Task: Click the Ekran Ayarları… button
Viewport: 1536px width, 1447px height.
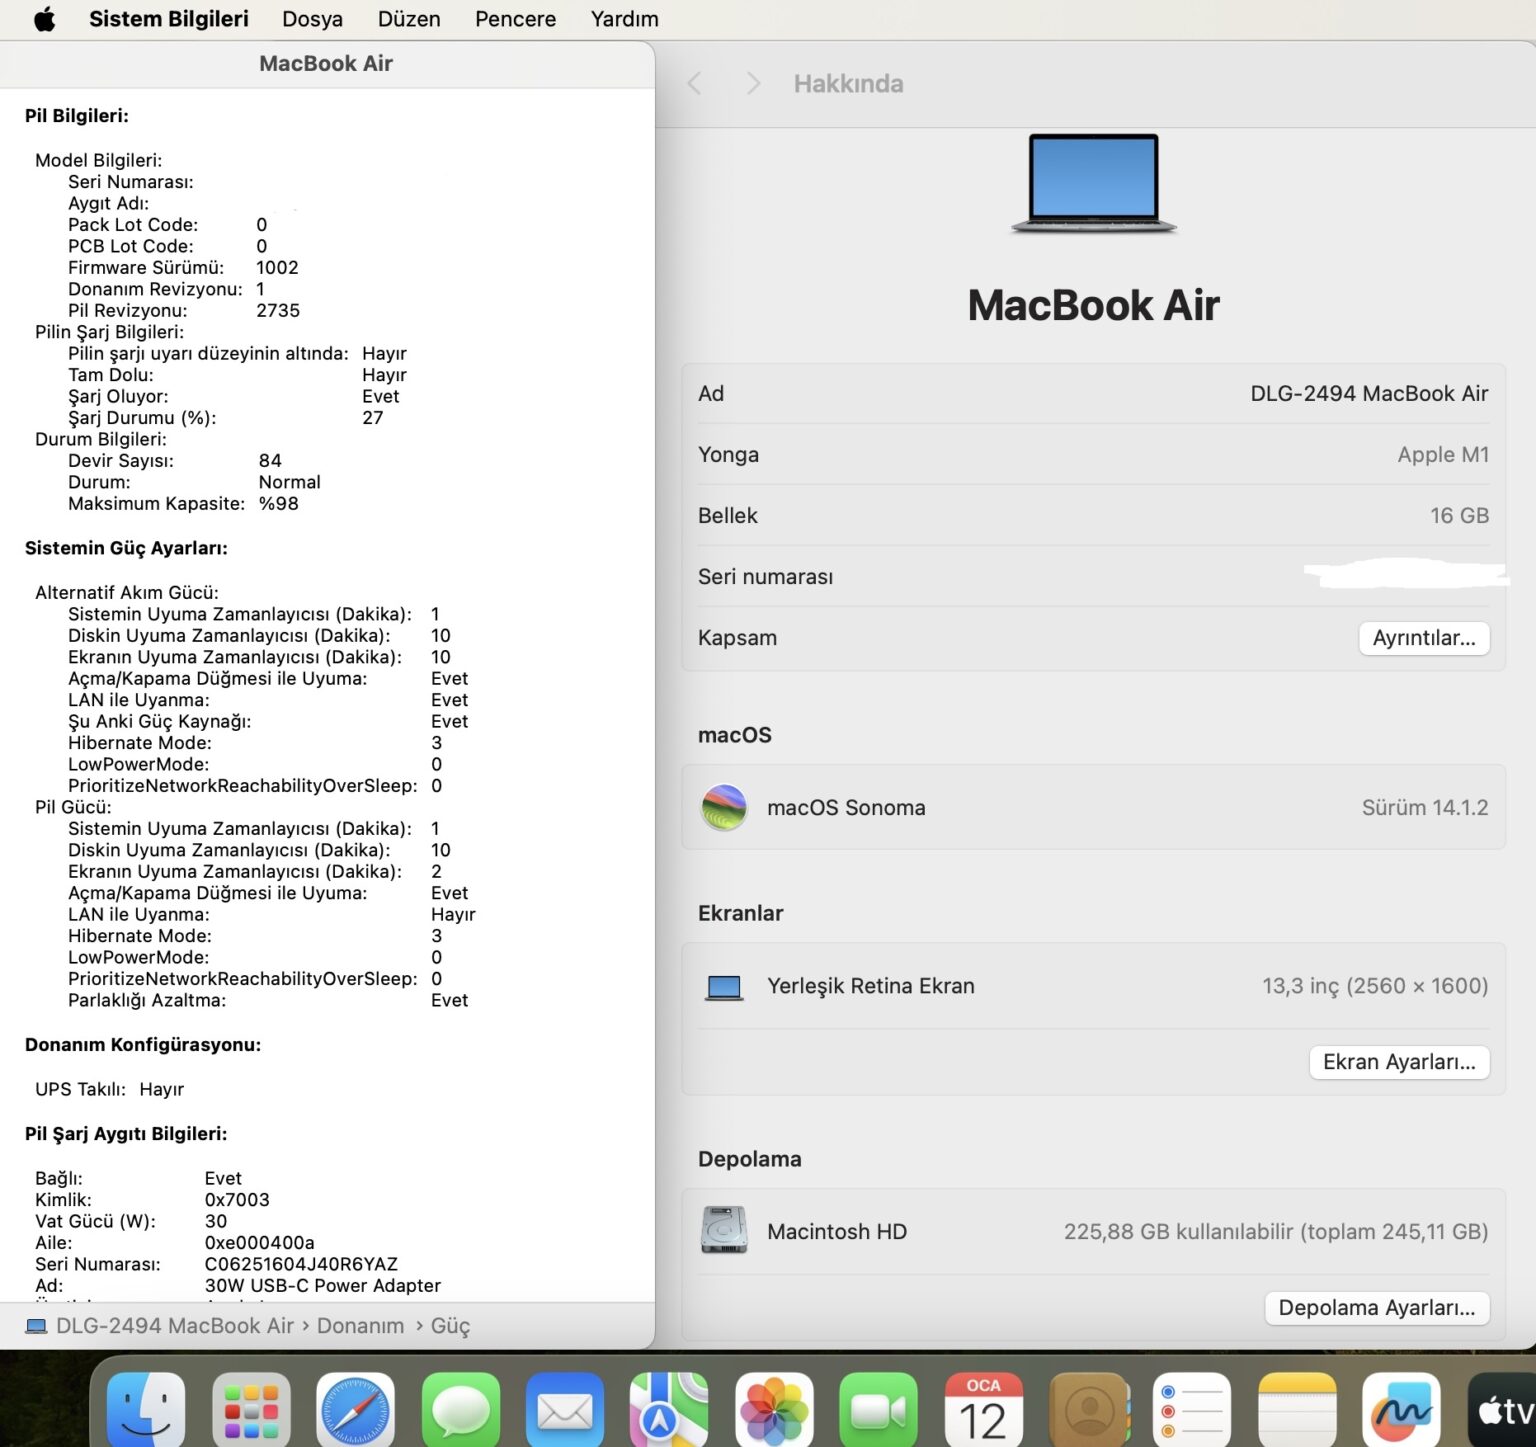Action: pos(1399,1062)
